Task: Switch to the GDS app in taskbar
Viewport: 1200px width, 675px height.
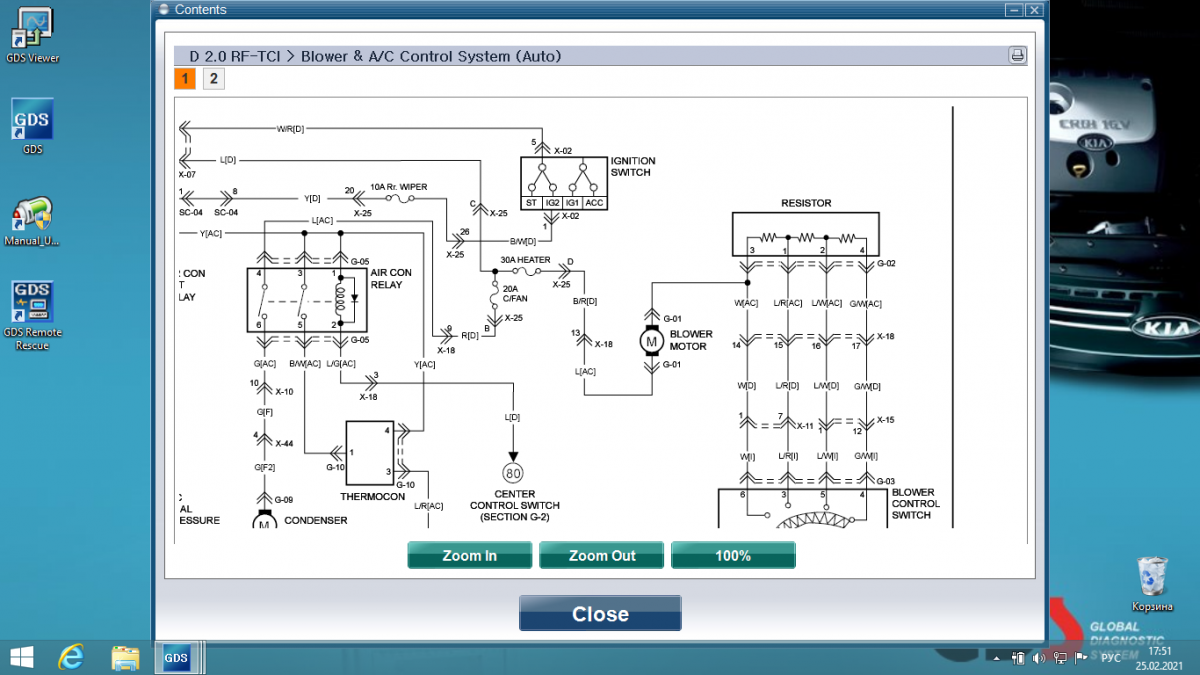Action: tap(176, 657)
